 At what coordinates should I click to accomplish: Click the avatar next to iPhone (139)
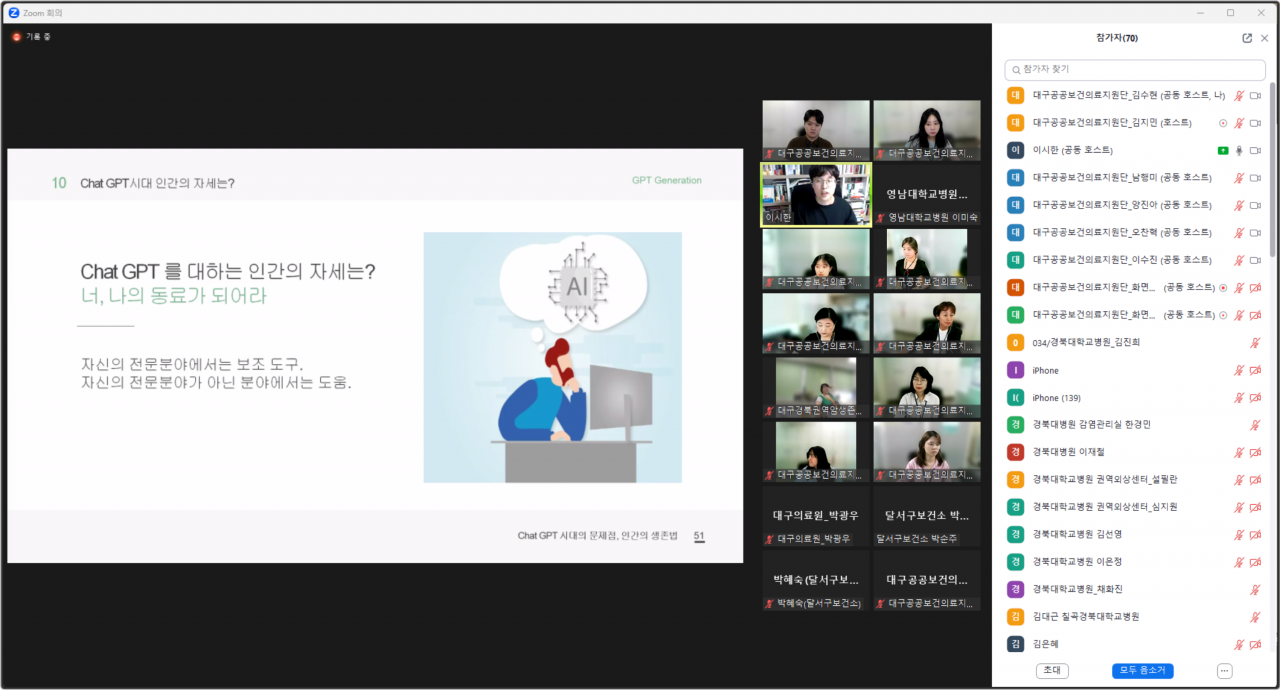click(1016, 397)
